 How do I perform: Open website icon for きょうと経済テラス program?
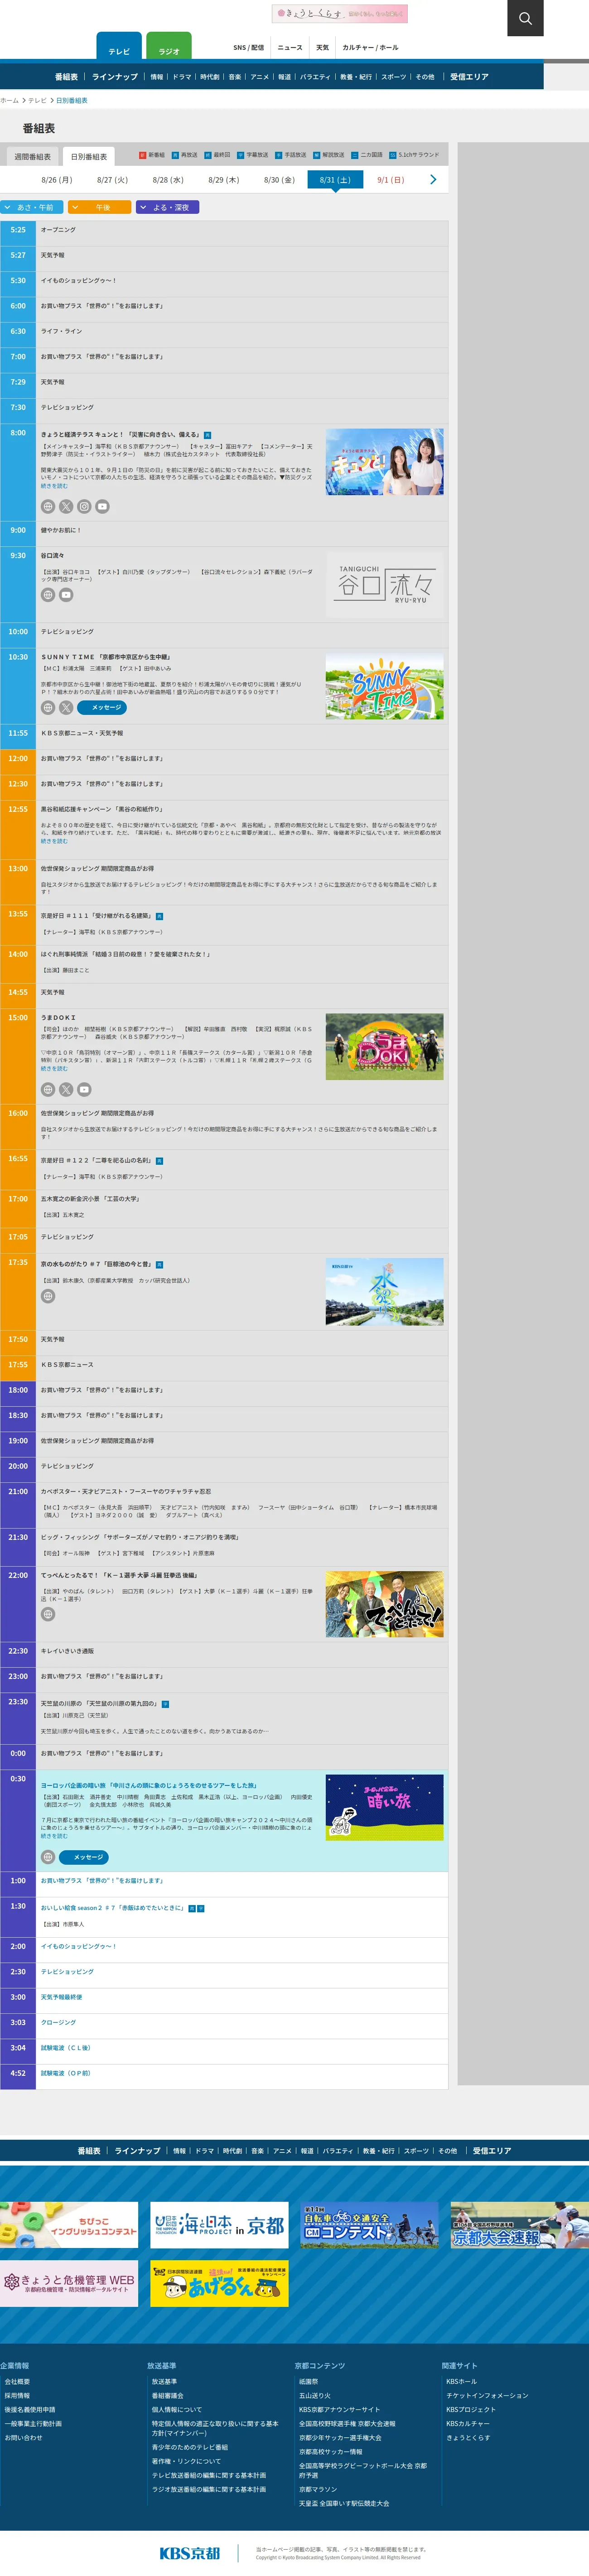pos(48,507)
